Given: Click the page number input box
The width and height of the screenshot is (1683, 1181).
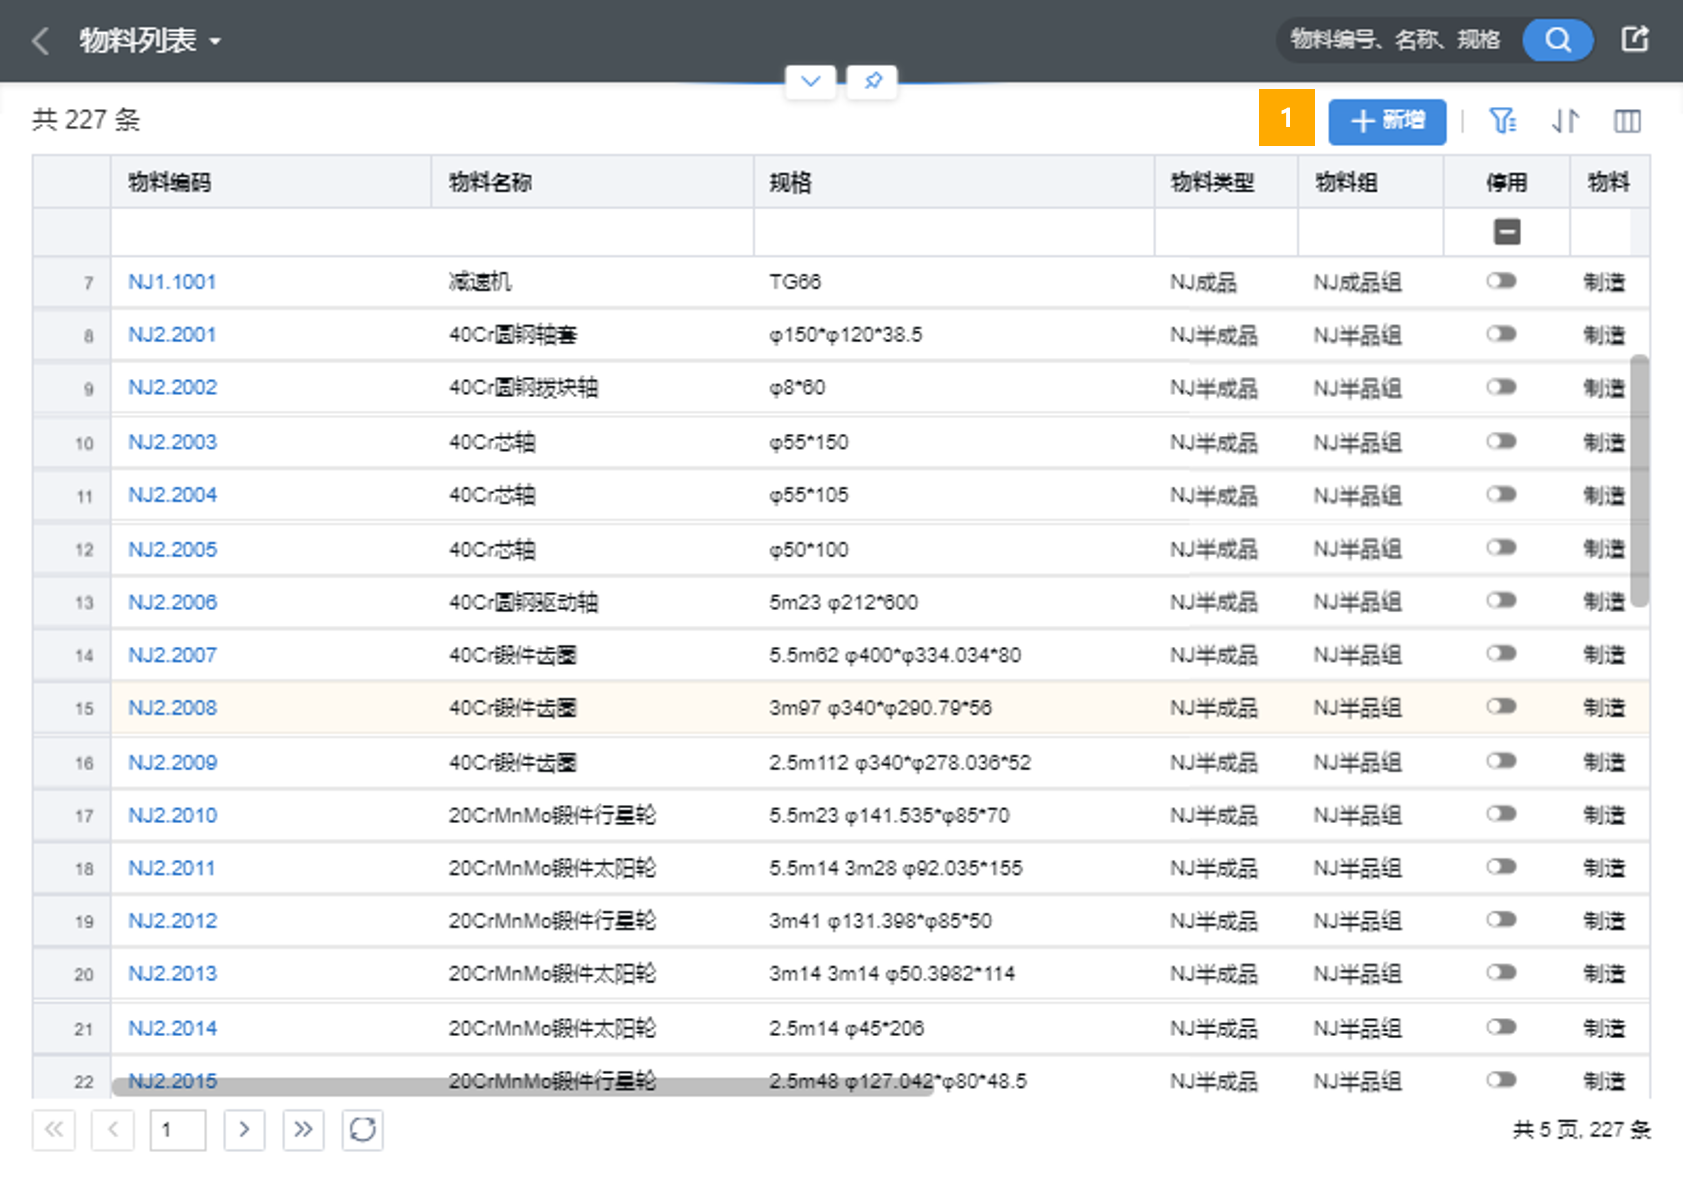Looking at the screenshot, I should (178, 1130).
